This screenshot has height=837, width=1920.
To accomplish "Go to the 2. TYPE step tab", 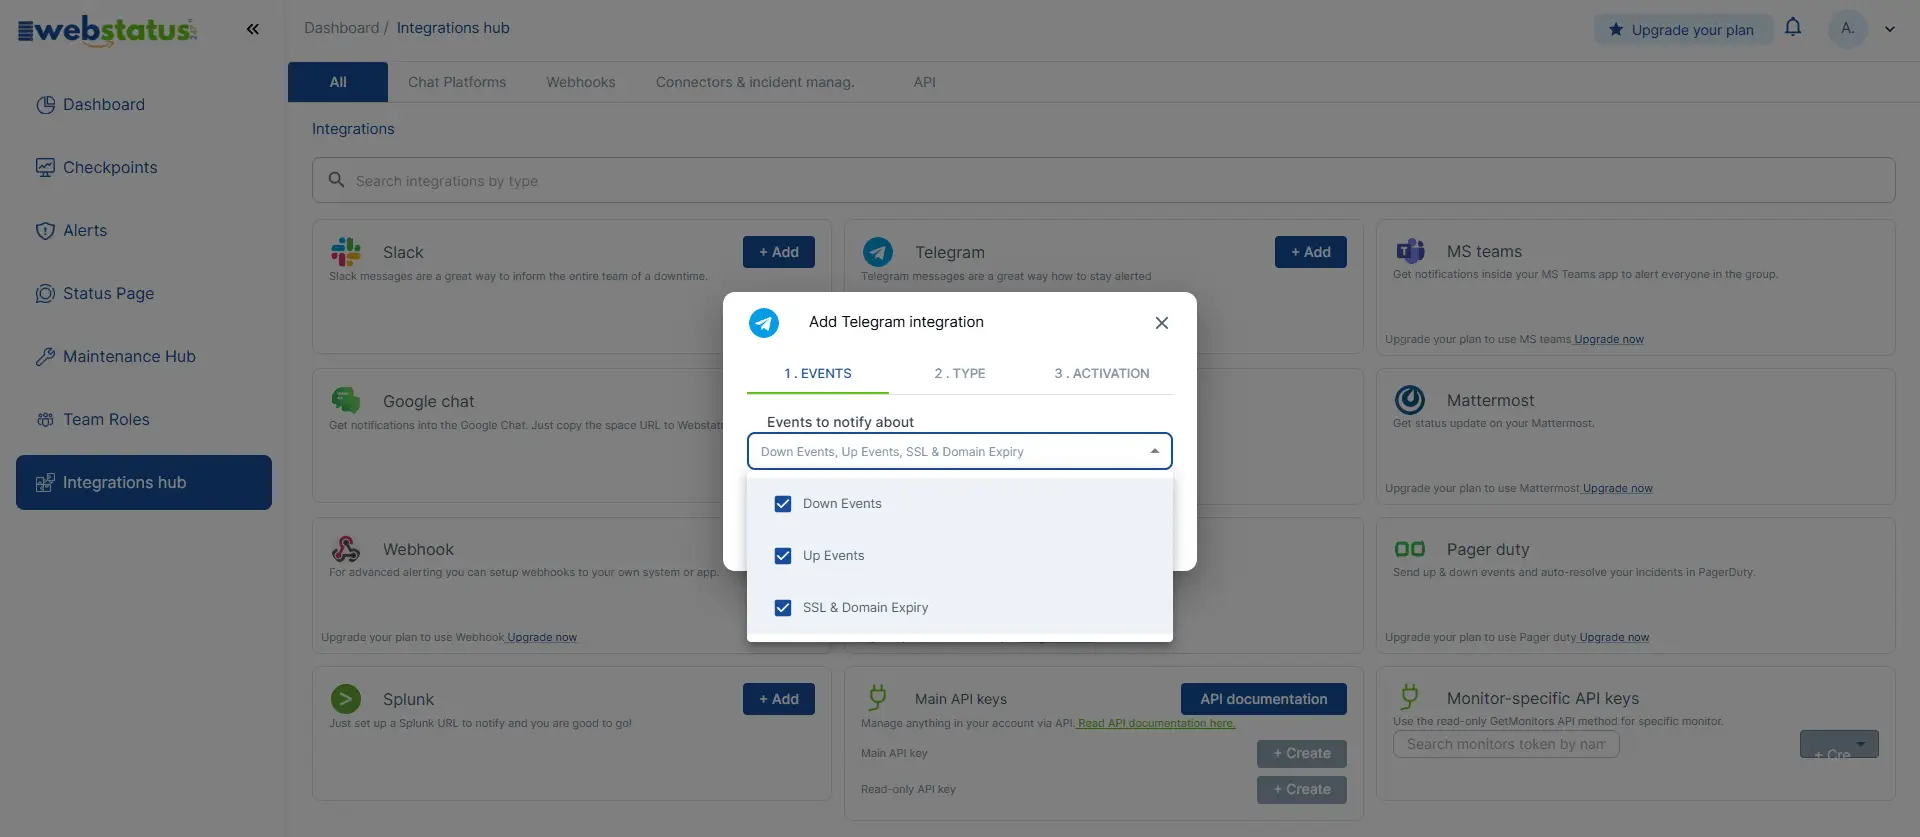I will pos(960,374).
